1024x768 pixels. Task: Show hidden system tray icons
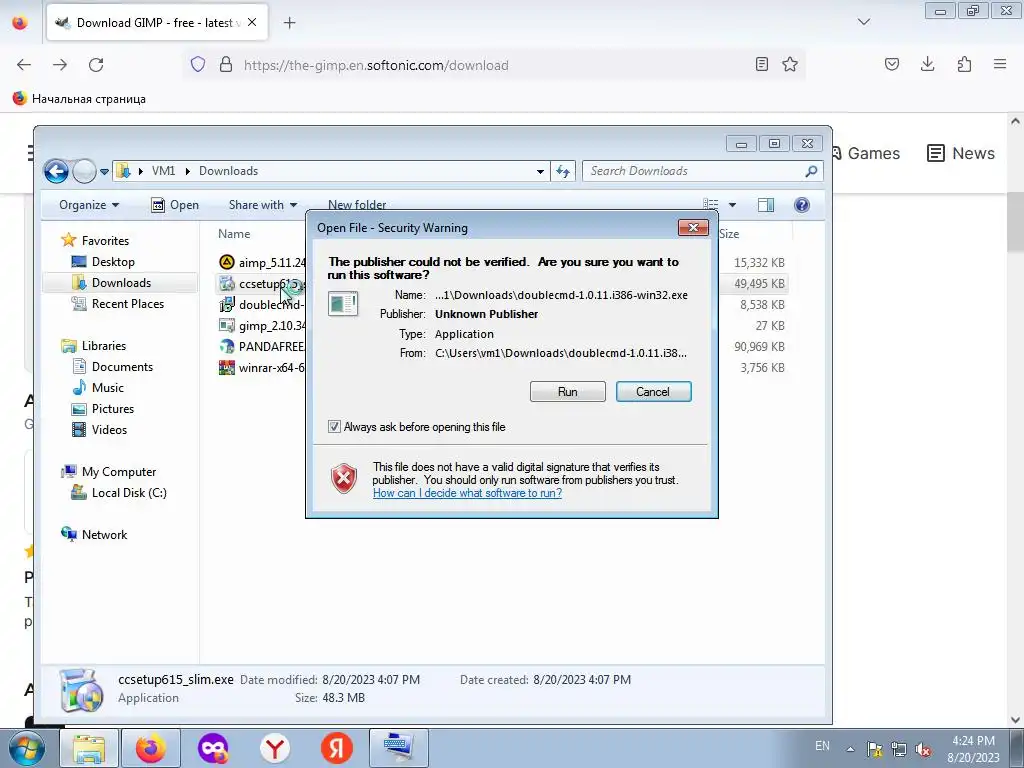click(850, 749)
